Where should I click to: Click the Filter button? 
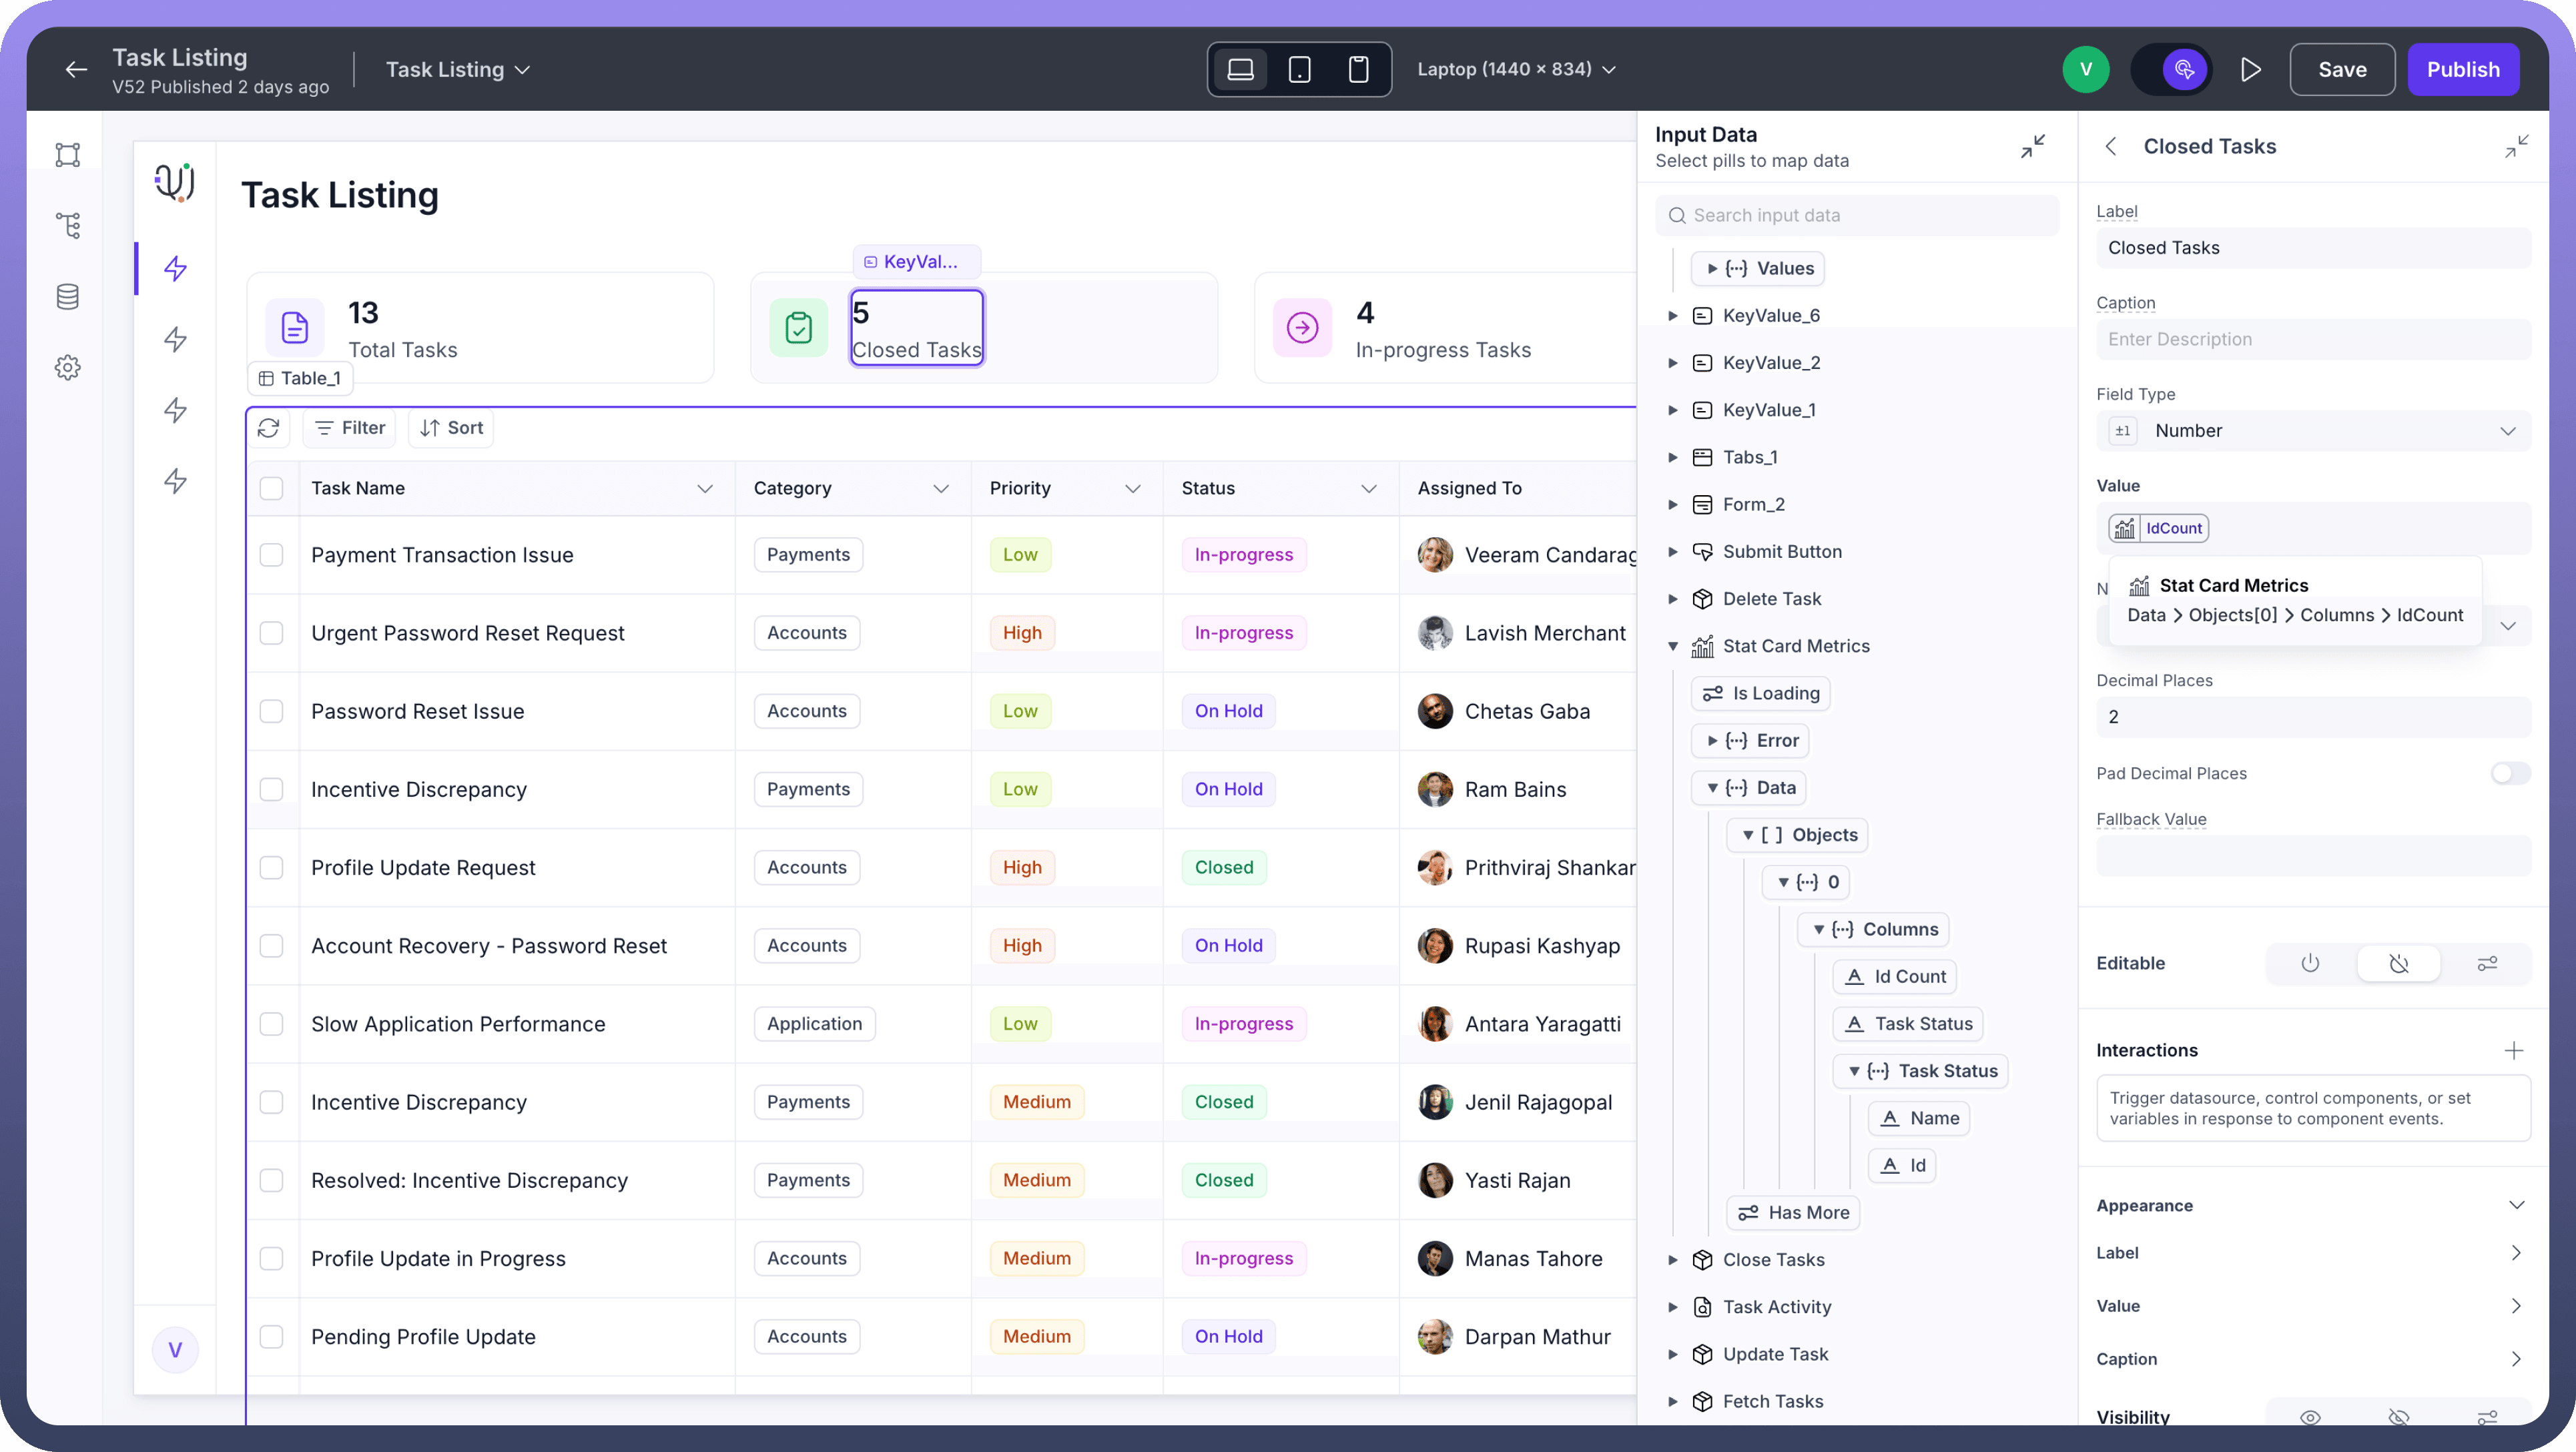pos(349,428)
